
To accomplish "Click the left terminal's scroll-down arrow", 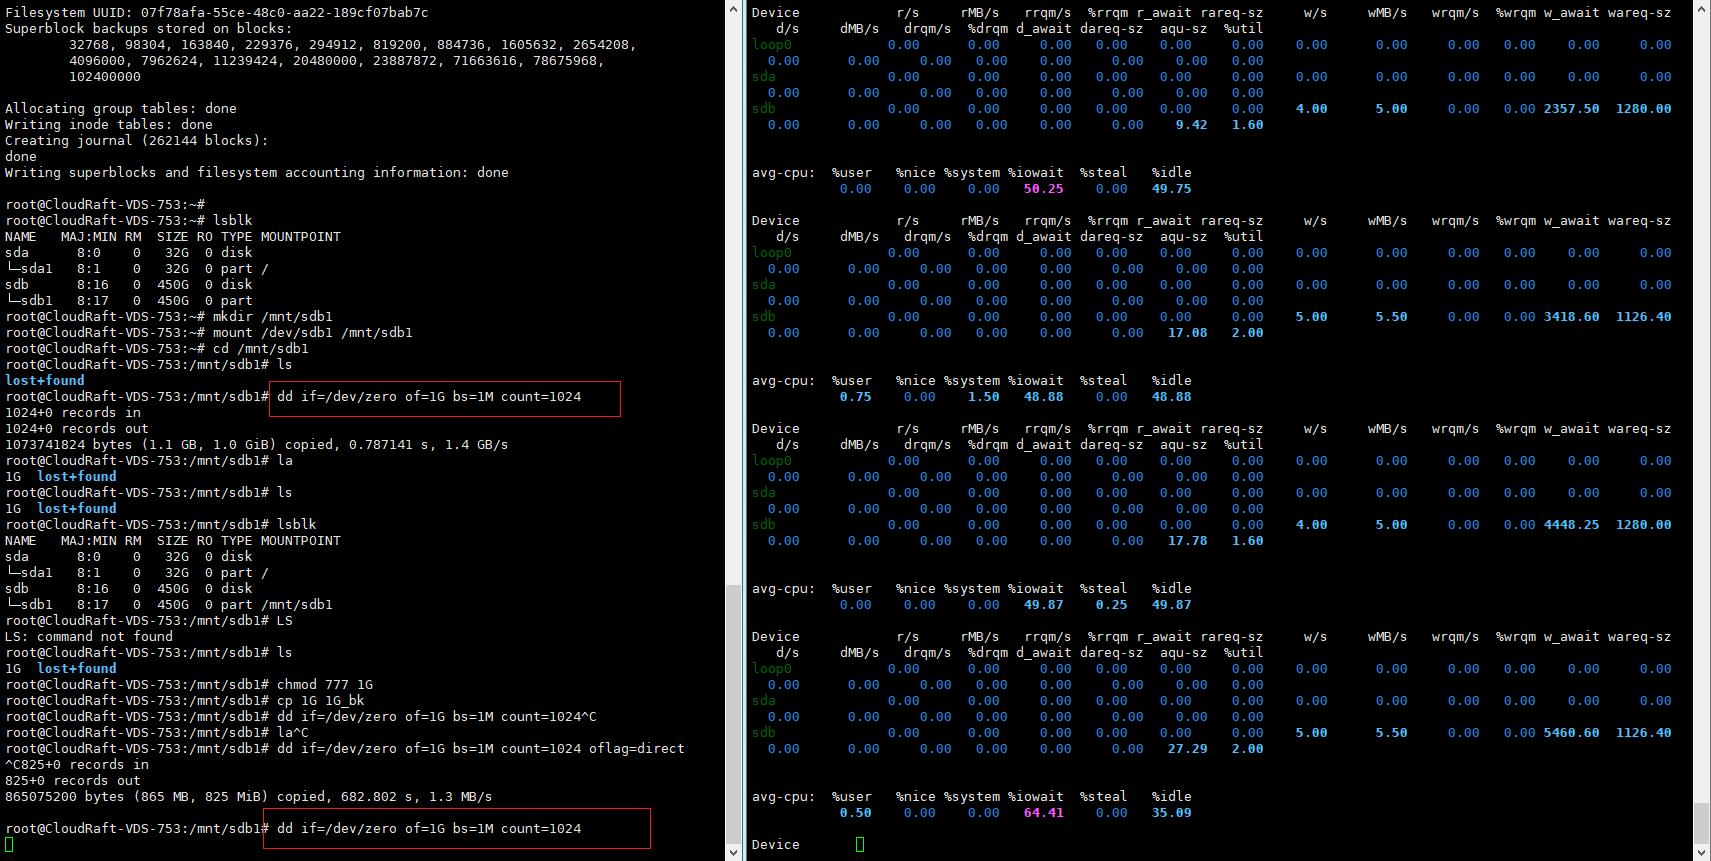I will 734,852.
